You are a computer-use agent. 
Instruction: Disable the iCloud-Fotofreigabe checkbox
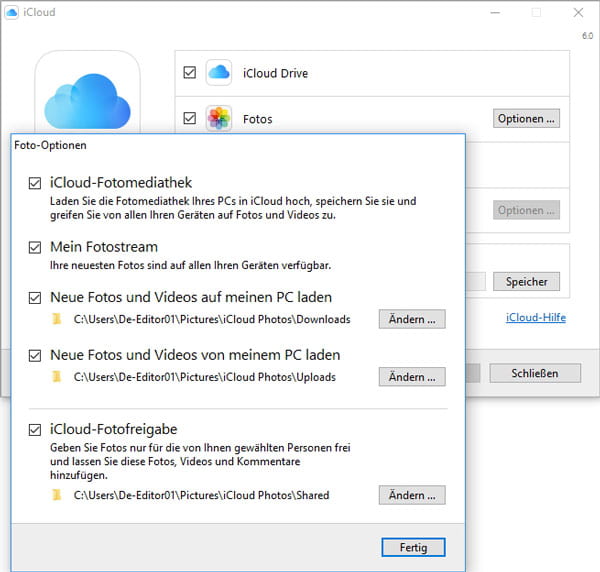(x=35, y=430)
